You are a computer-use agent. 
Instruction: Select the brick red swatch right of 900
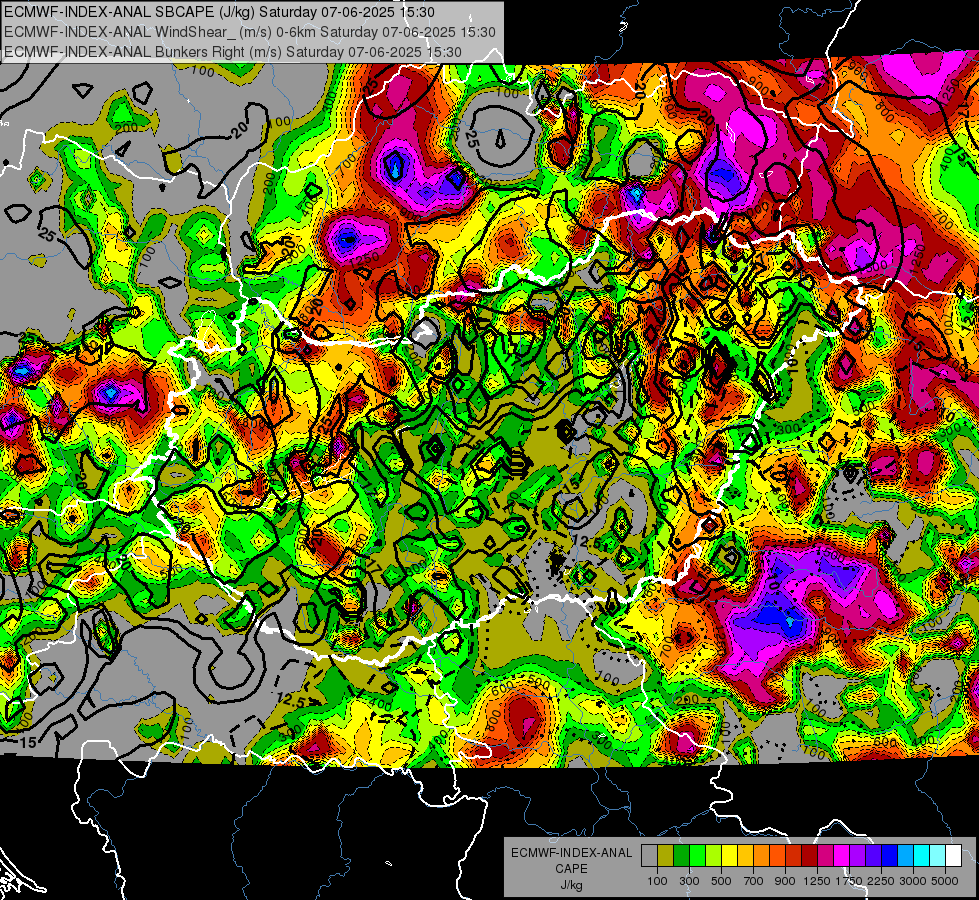(x=794, y=856)
